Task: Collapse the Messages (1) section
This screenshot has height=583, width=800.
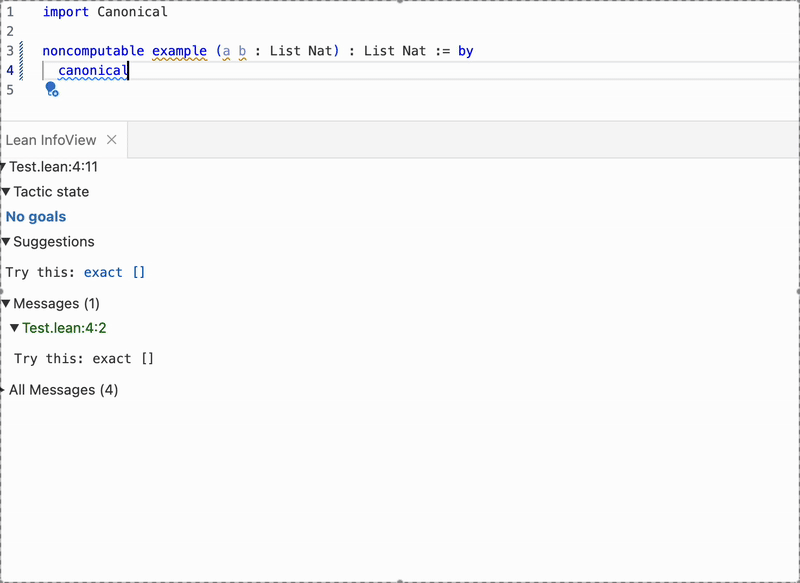Action: 6,303
